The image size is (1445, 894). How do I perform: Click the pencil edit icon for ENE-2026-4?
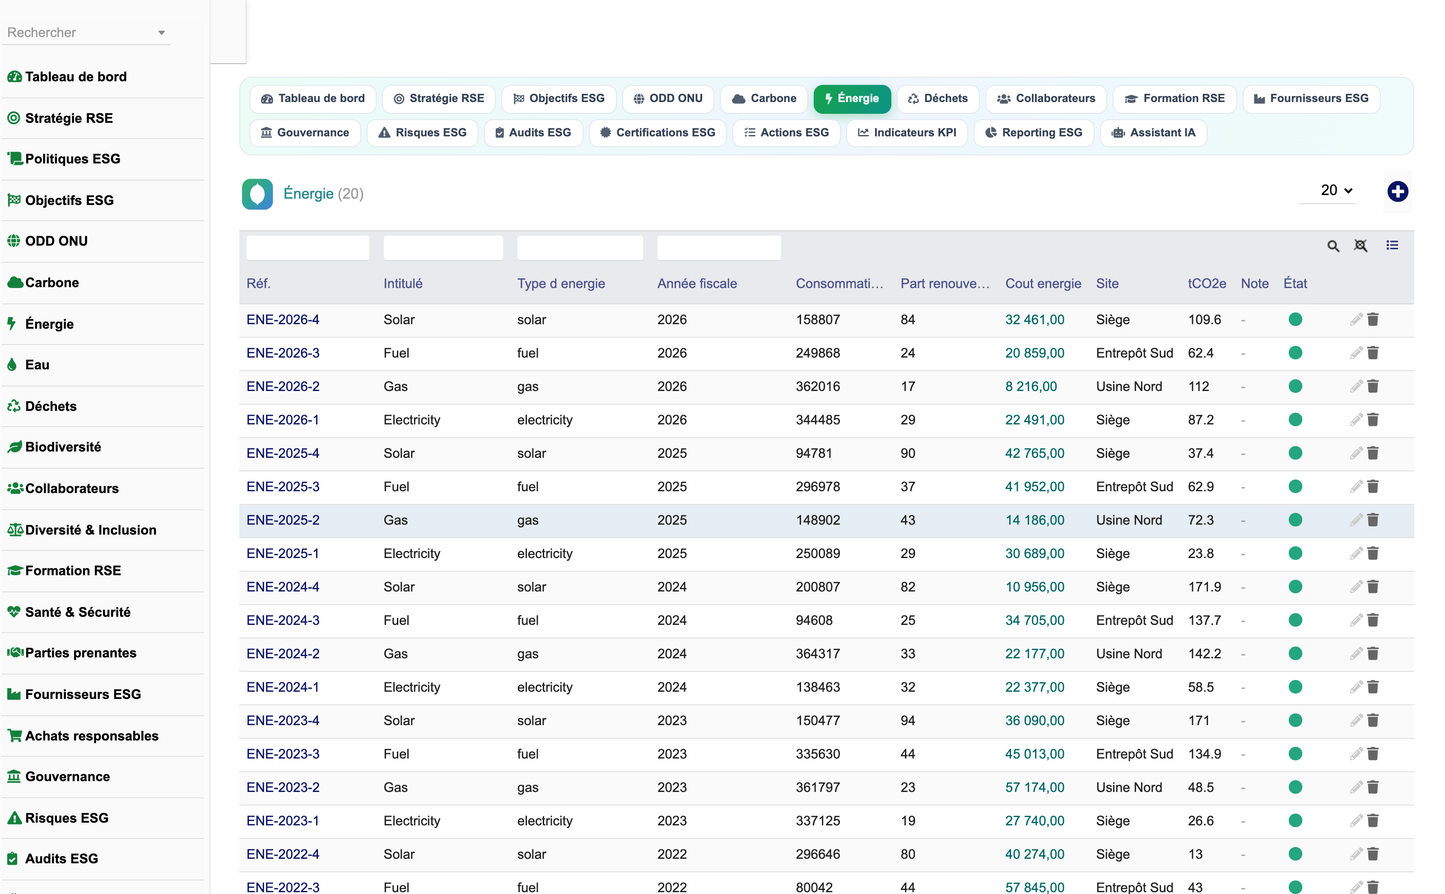[x=1355, y=320]
